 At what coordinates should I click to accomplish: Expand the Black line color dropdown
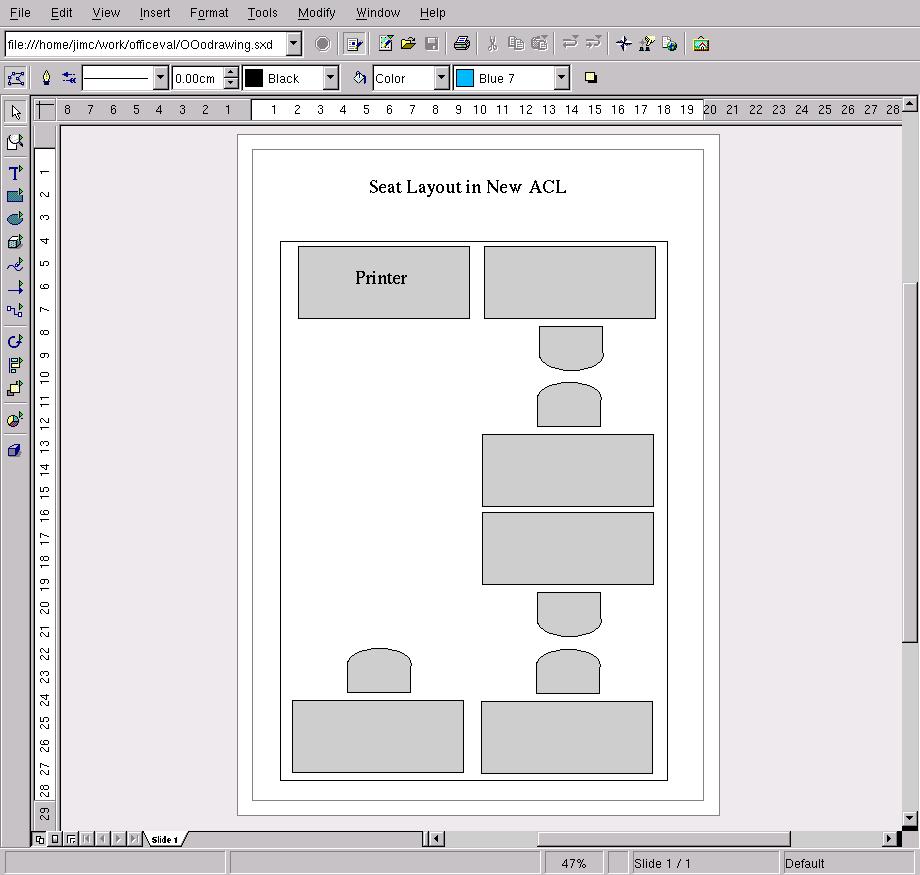click(x=331, y=78)
